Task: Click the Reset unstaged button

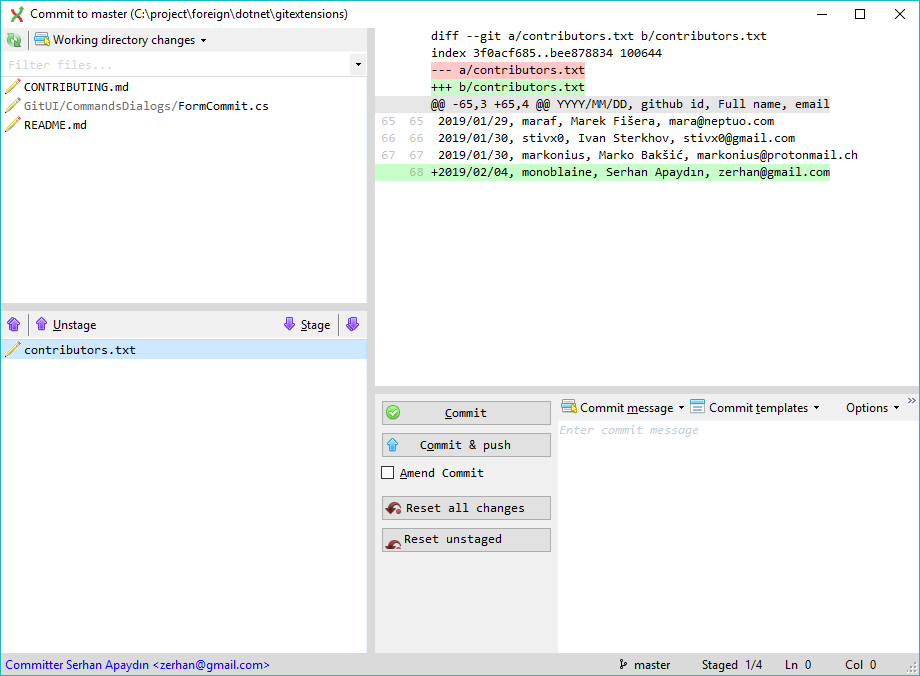Action: [x=465, y=539]
